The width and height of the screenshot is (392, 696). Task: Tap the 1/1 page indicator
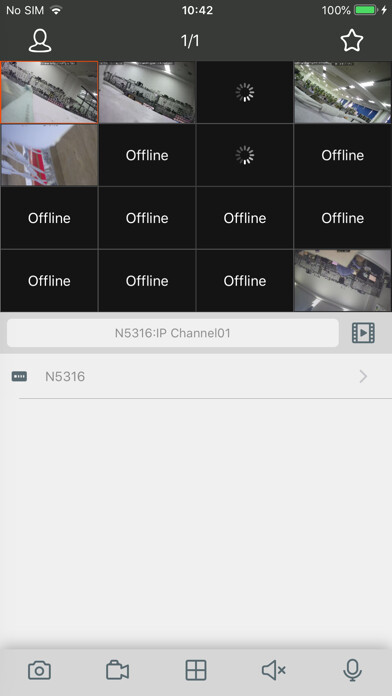pos(190,41)
